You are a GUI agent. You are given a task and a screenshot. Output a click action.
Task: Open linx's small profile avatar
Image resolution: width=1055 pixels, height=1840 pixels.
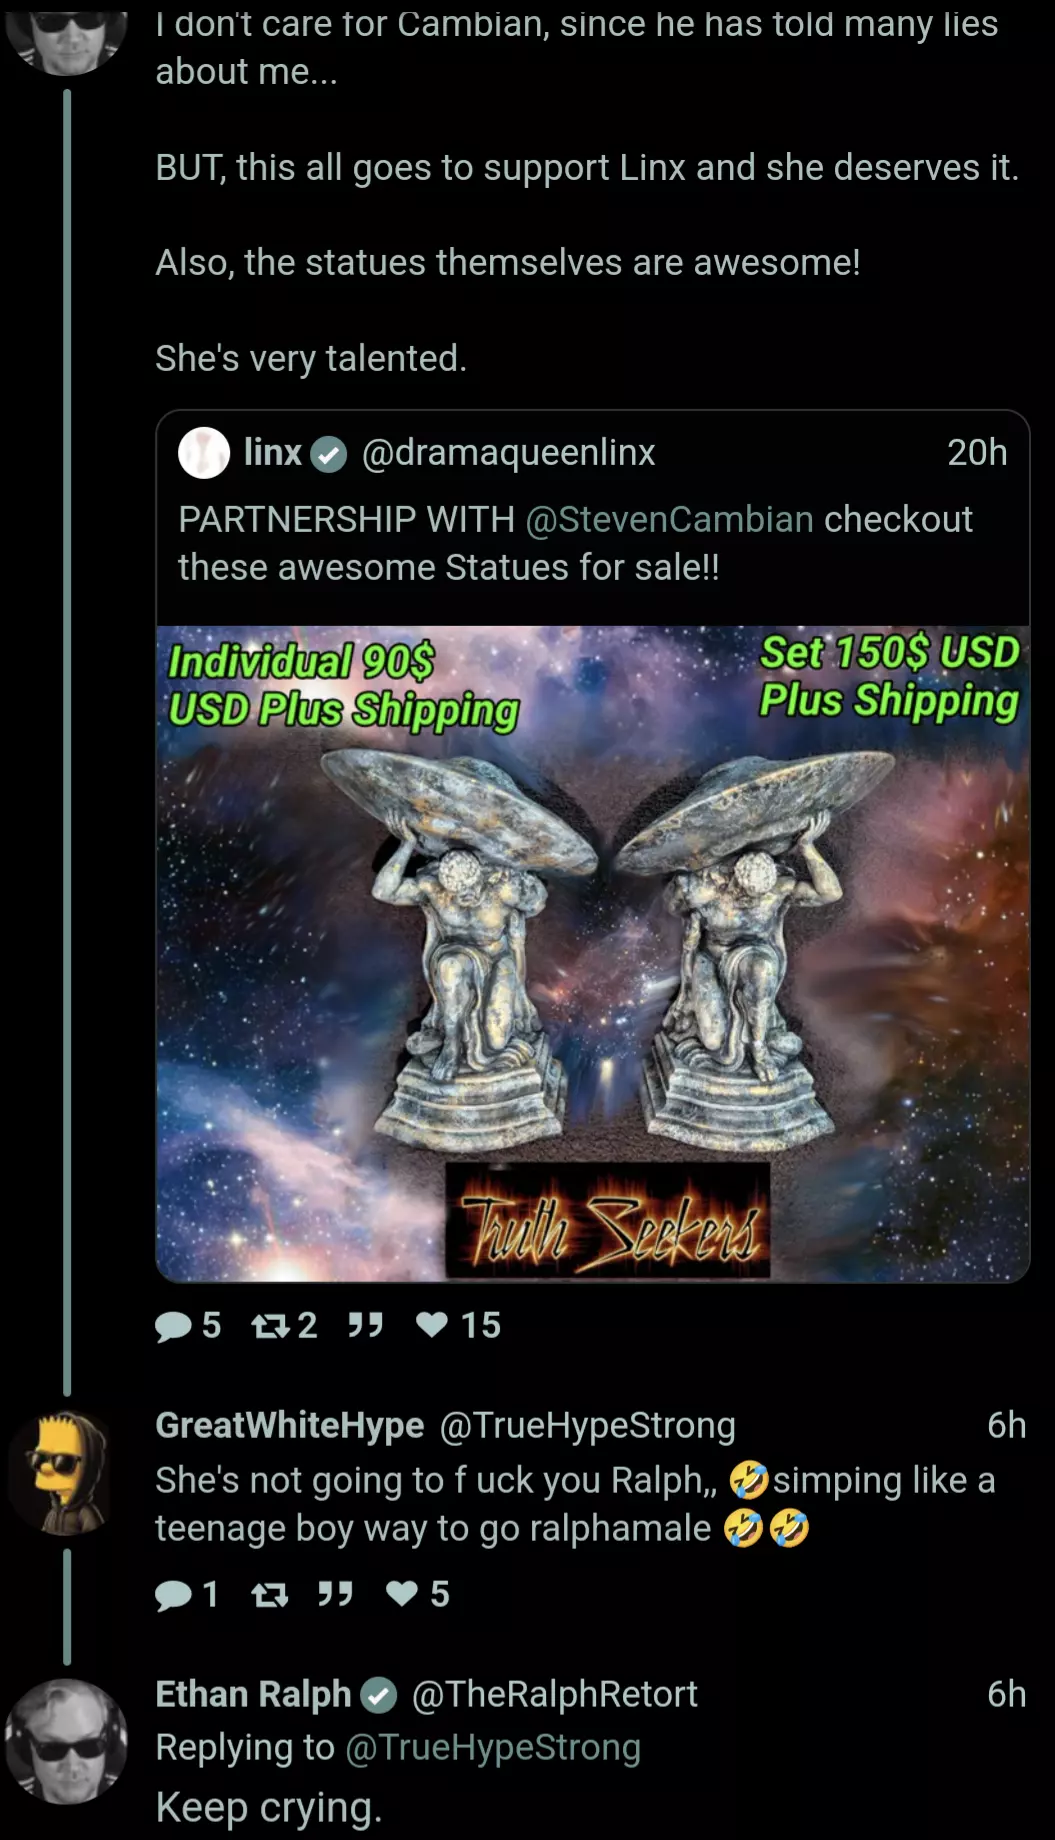pyautogui.click(x=204, y=453)
